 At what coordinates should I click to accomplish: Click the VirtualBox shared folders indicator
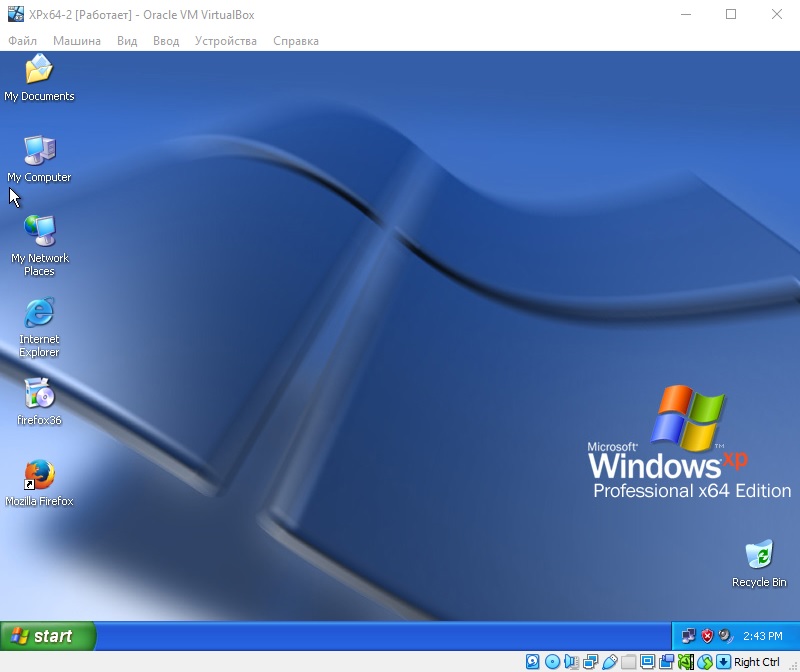[x=629, y=662]
